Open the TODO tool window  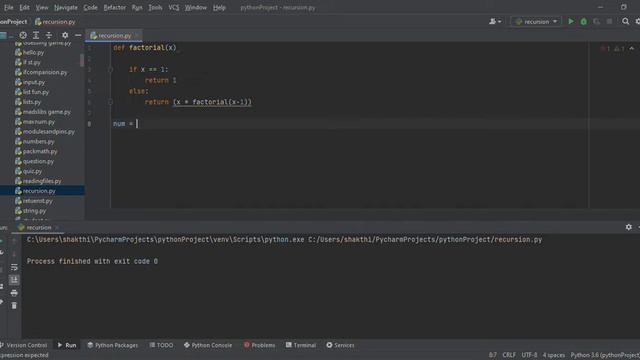161,345
